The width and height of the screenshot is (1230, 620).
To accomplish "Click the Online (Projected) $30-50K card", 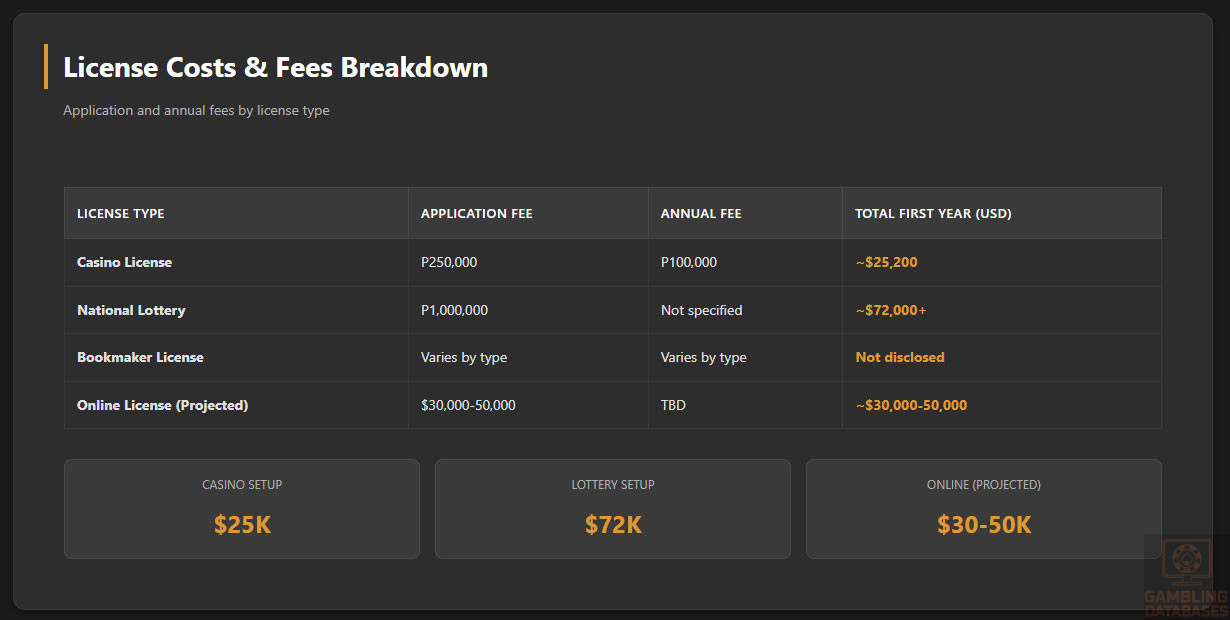I will click(x=983, y=508).
